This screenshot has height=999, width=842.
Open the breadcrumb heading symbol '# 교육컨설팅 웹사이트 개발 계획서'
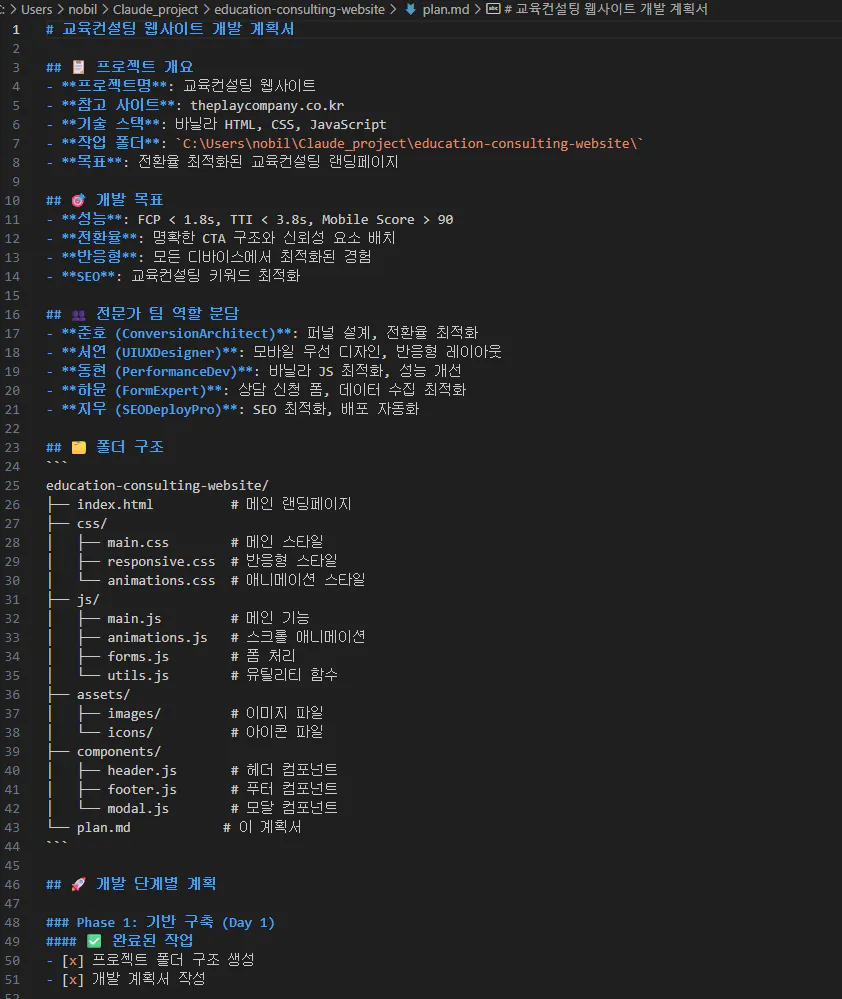[606, 9]
